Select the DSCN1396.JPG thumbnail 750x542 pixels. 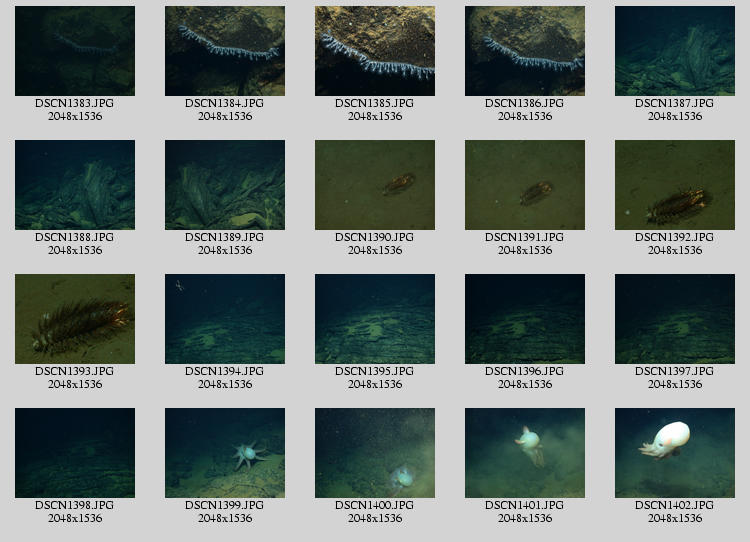525,319
